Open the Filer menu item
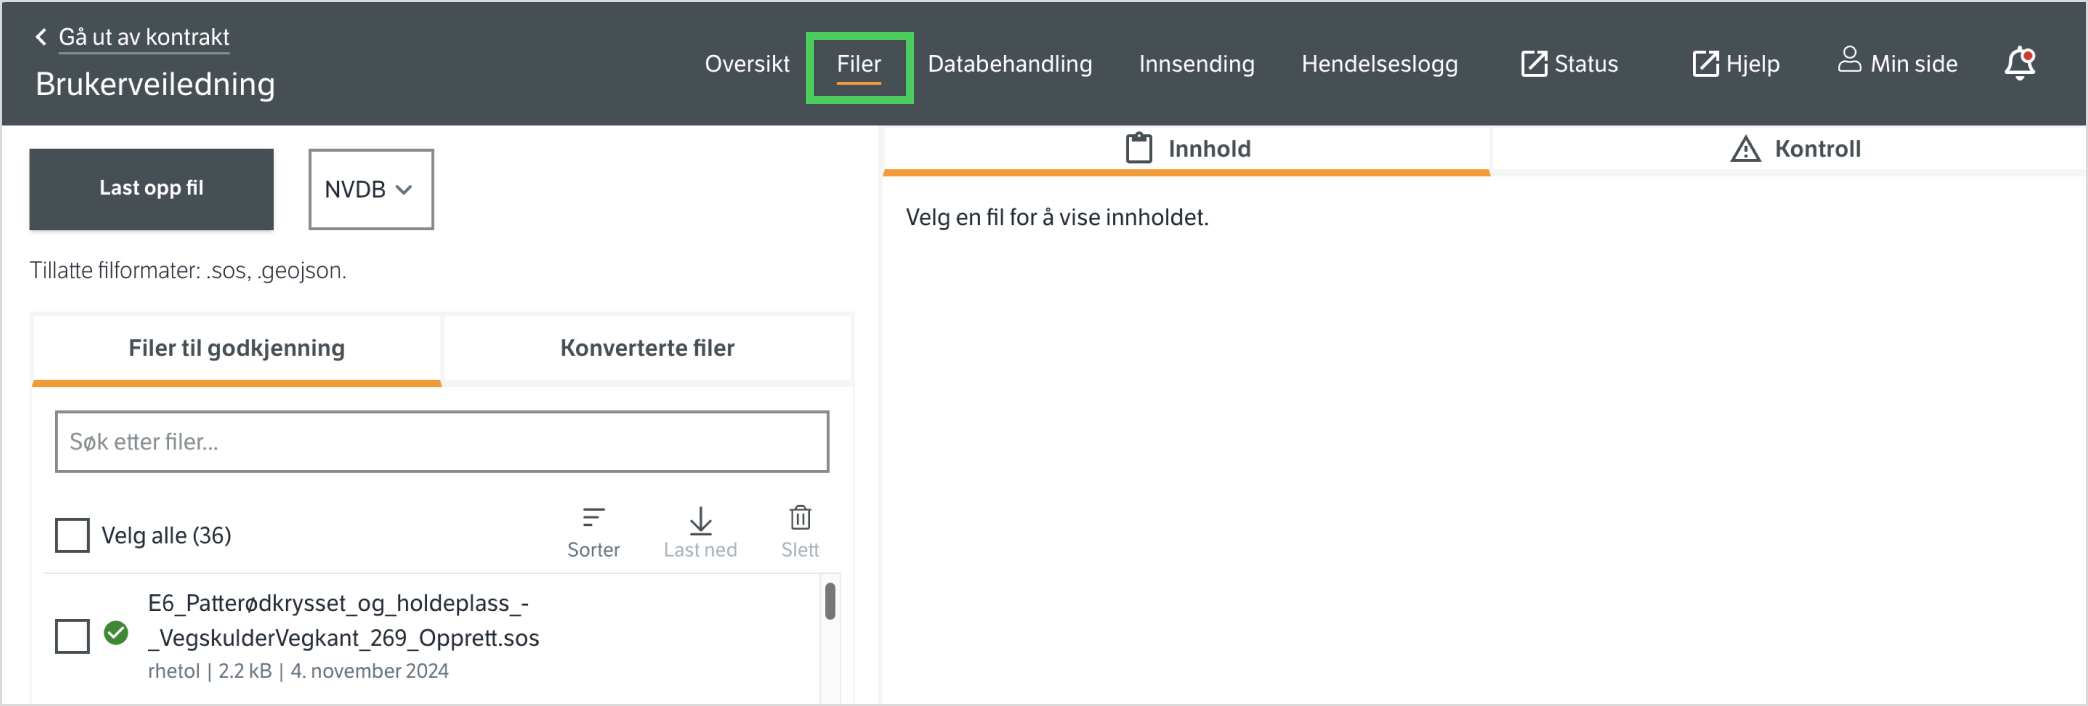Viewport: 2088px width, 706px height. click(859, 64)
